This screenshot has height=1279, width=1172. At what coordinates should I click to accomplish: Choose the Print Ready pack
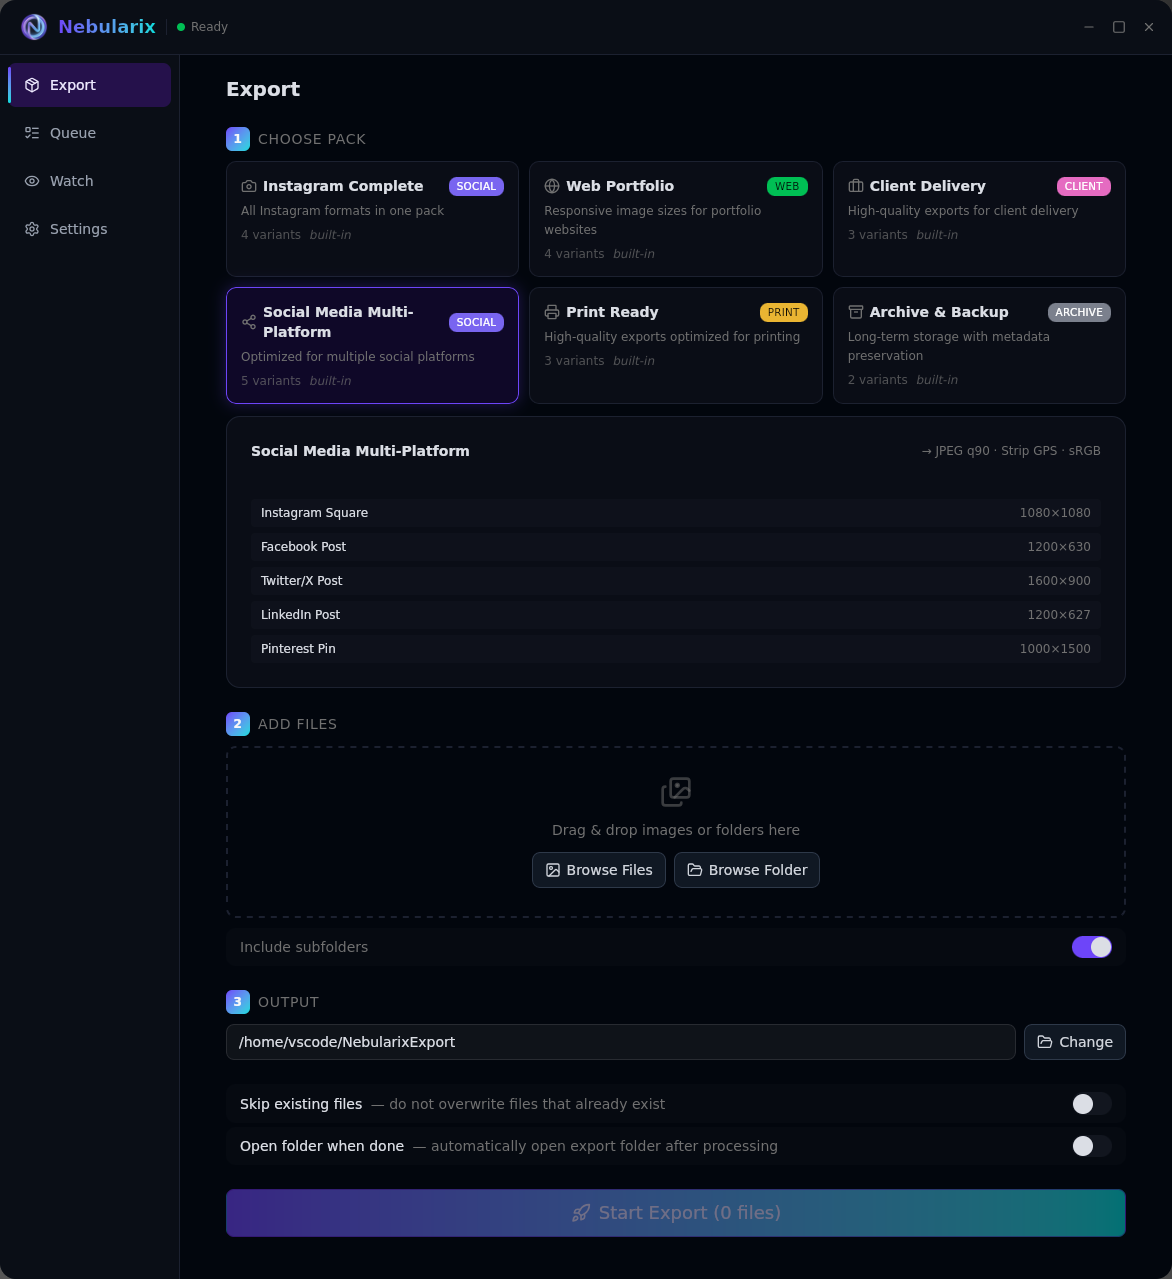point(675,345)
